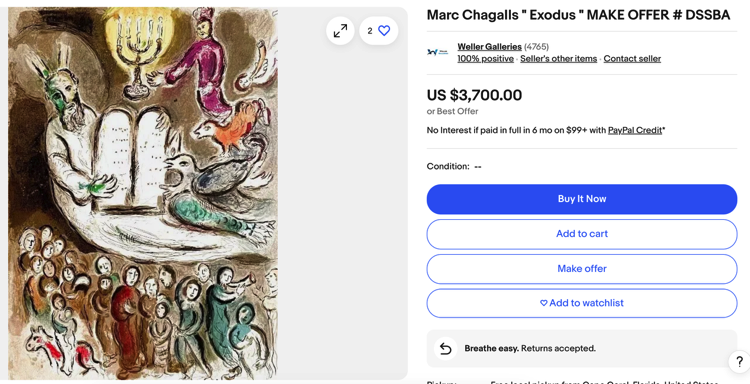
Task: Click the Returns accepted banner
Action: click(582, 349)
